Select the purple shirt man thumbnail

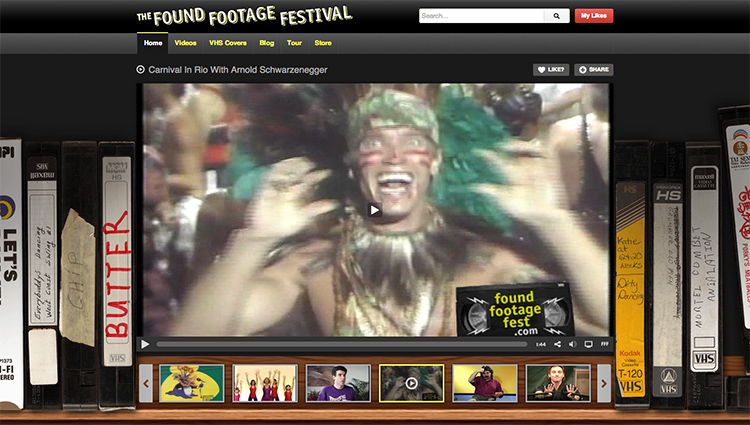pyautogui.click(x=338, y=383)
